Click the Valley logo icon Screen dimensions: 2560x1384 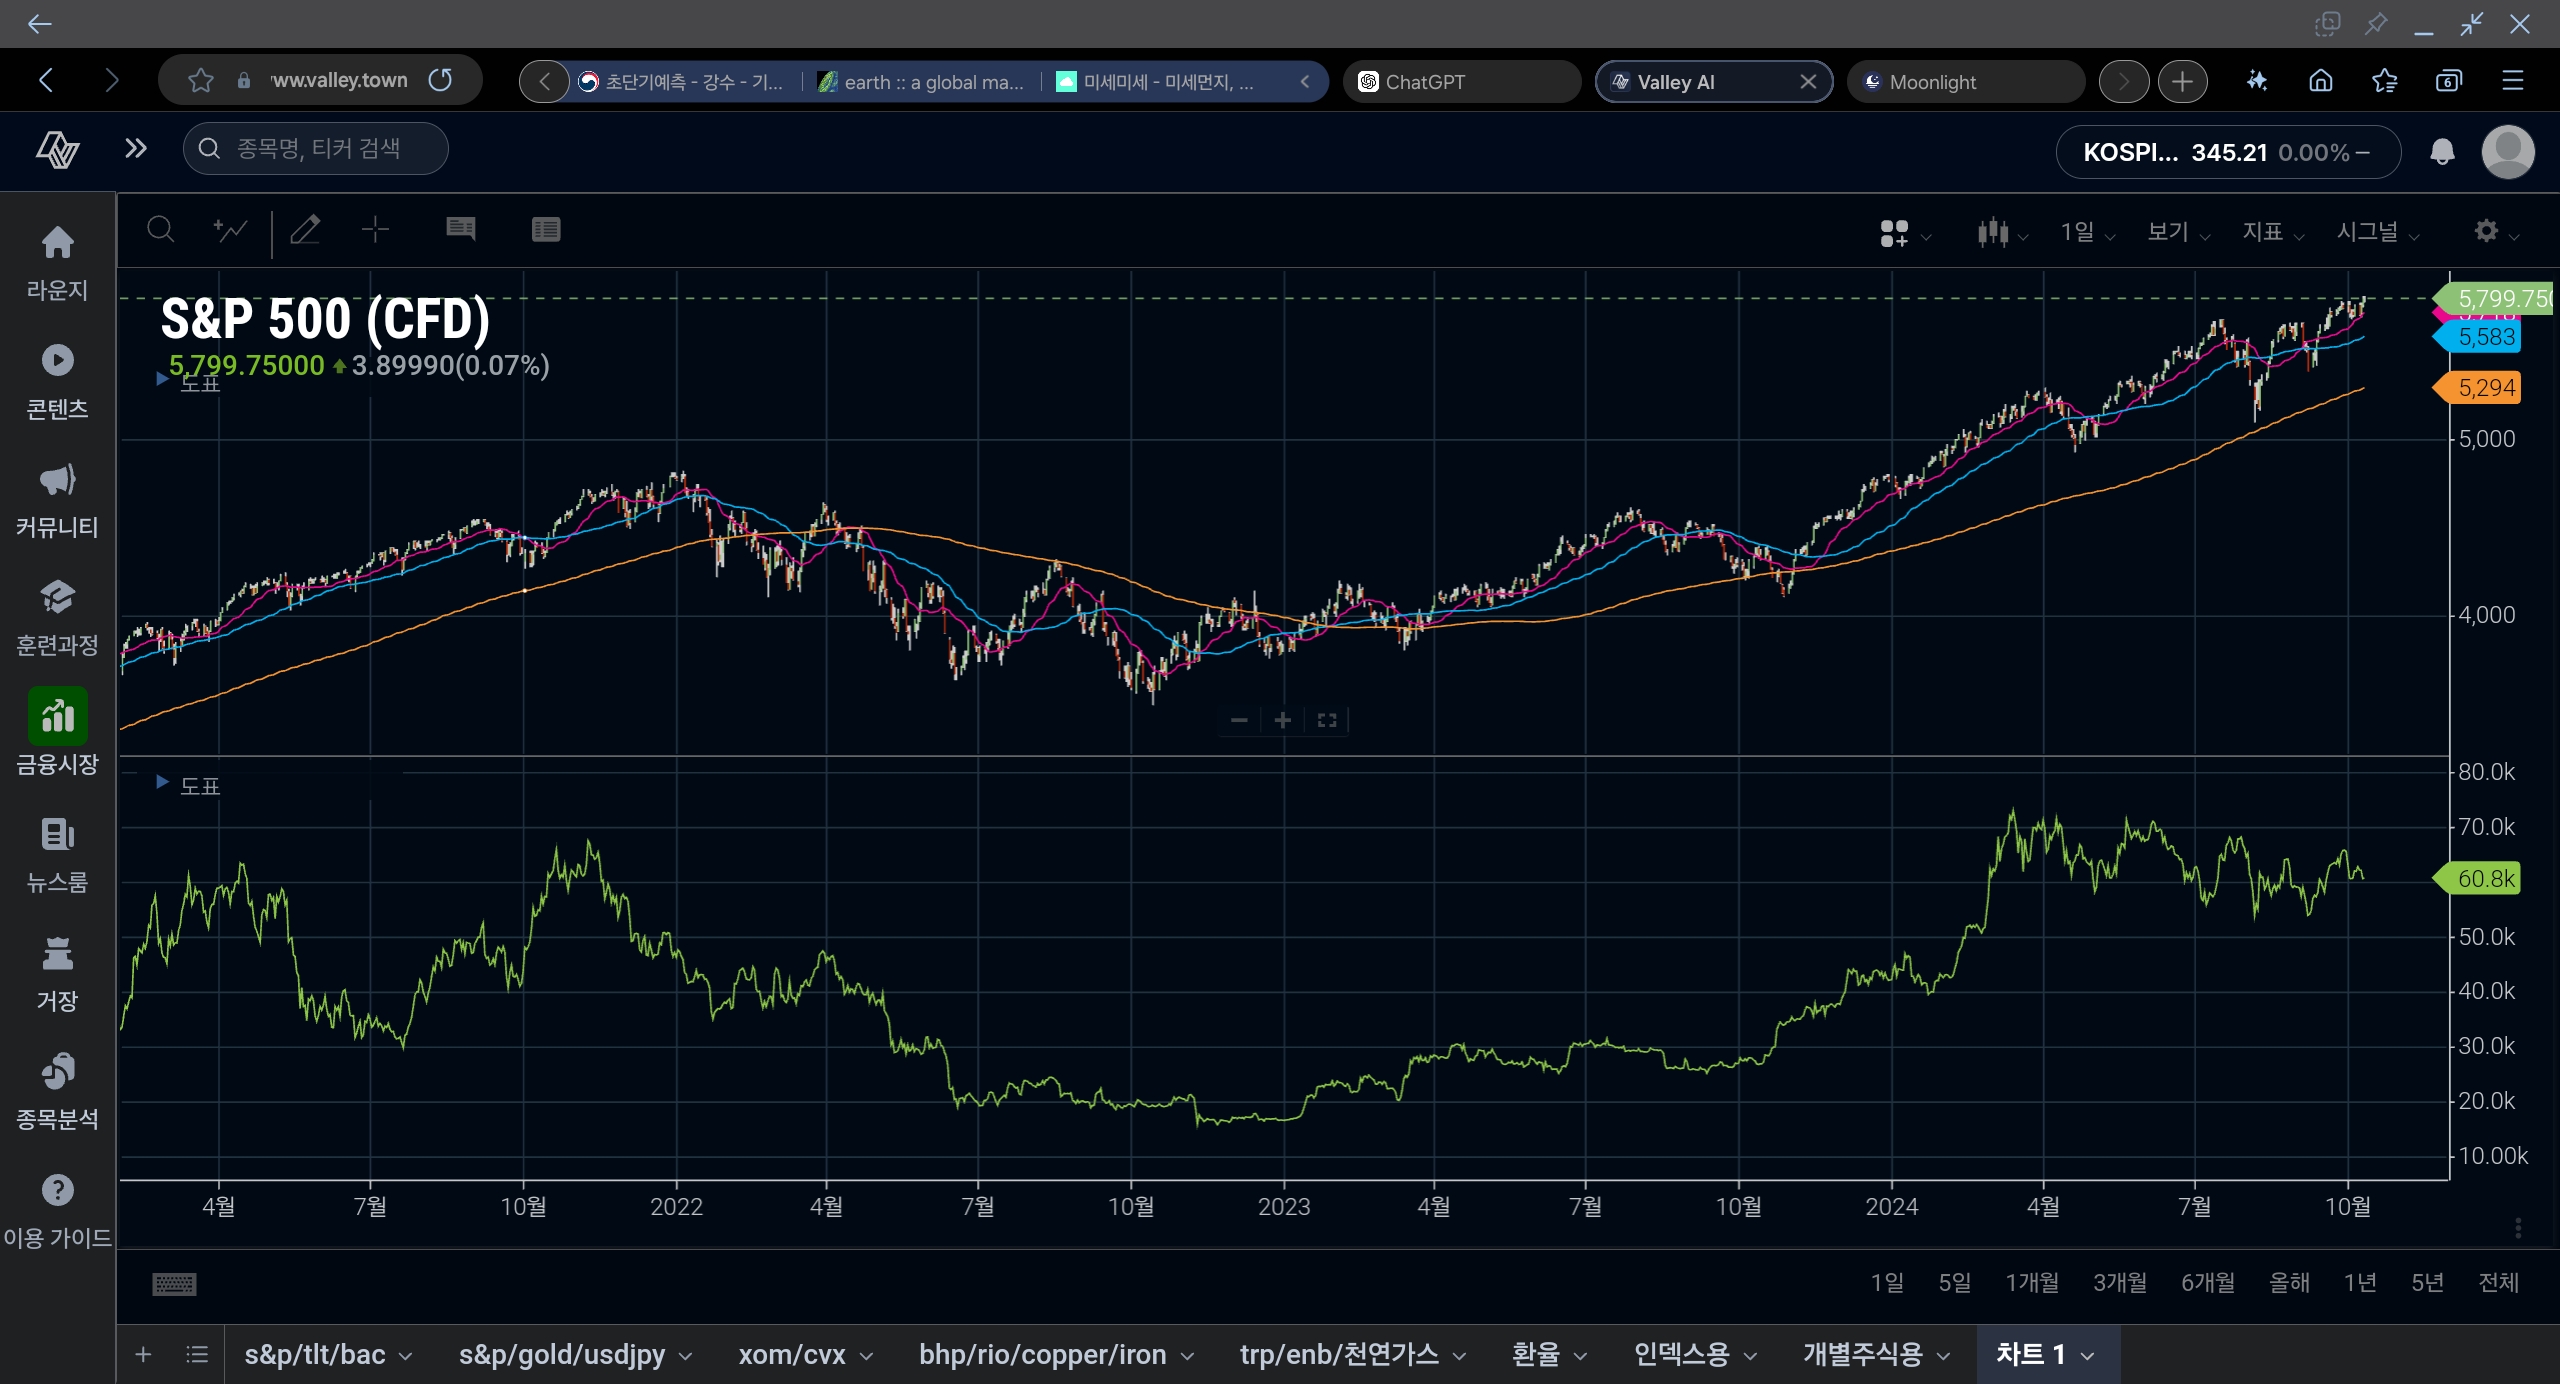point(57,150)
